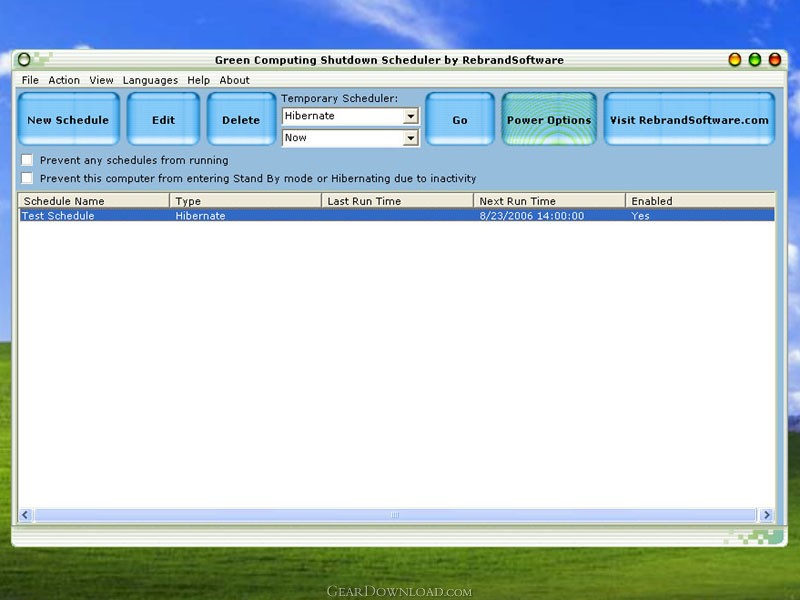Click the red close window button
The image size is (800, 600).
pos(774,60)
